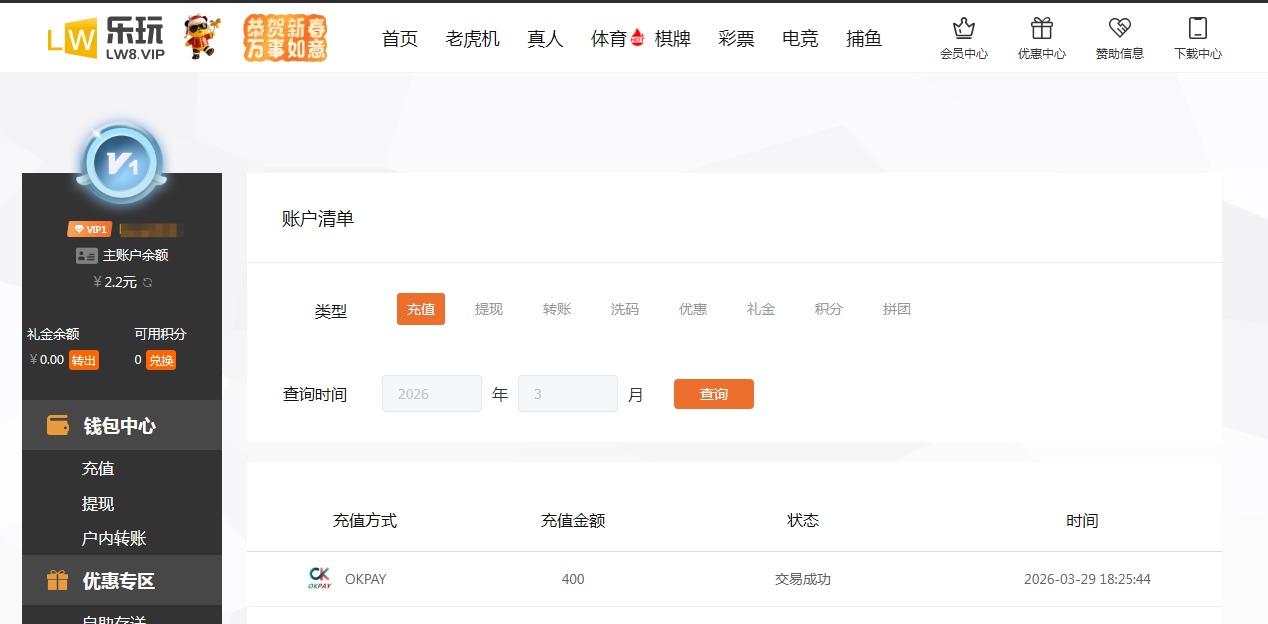Click the 兑换 button beside 可用积分
The height and width of the screenshot is (624, 1268).
[x=161, y=359]
